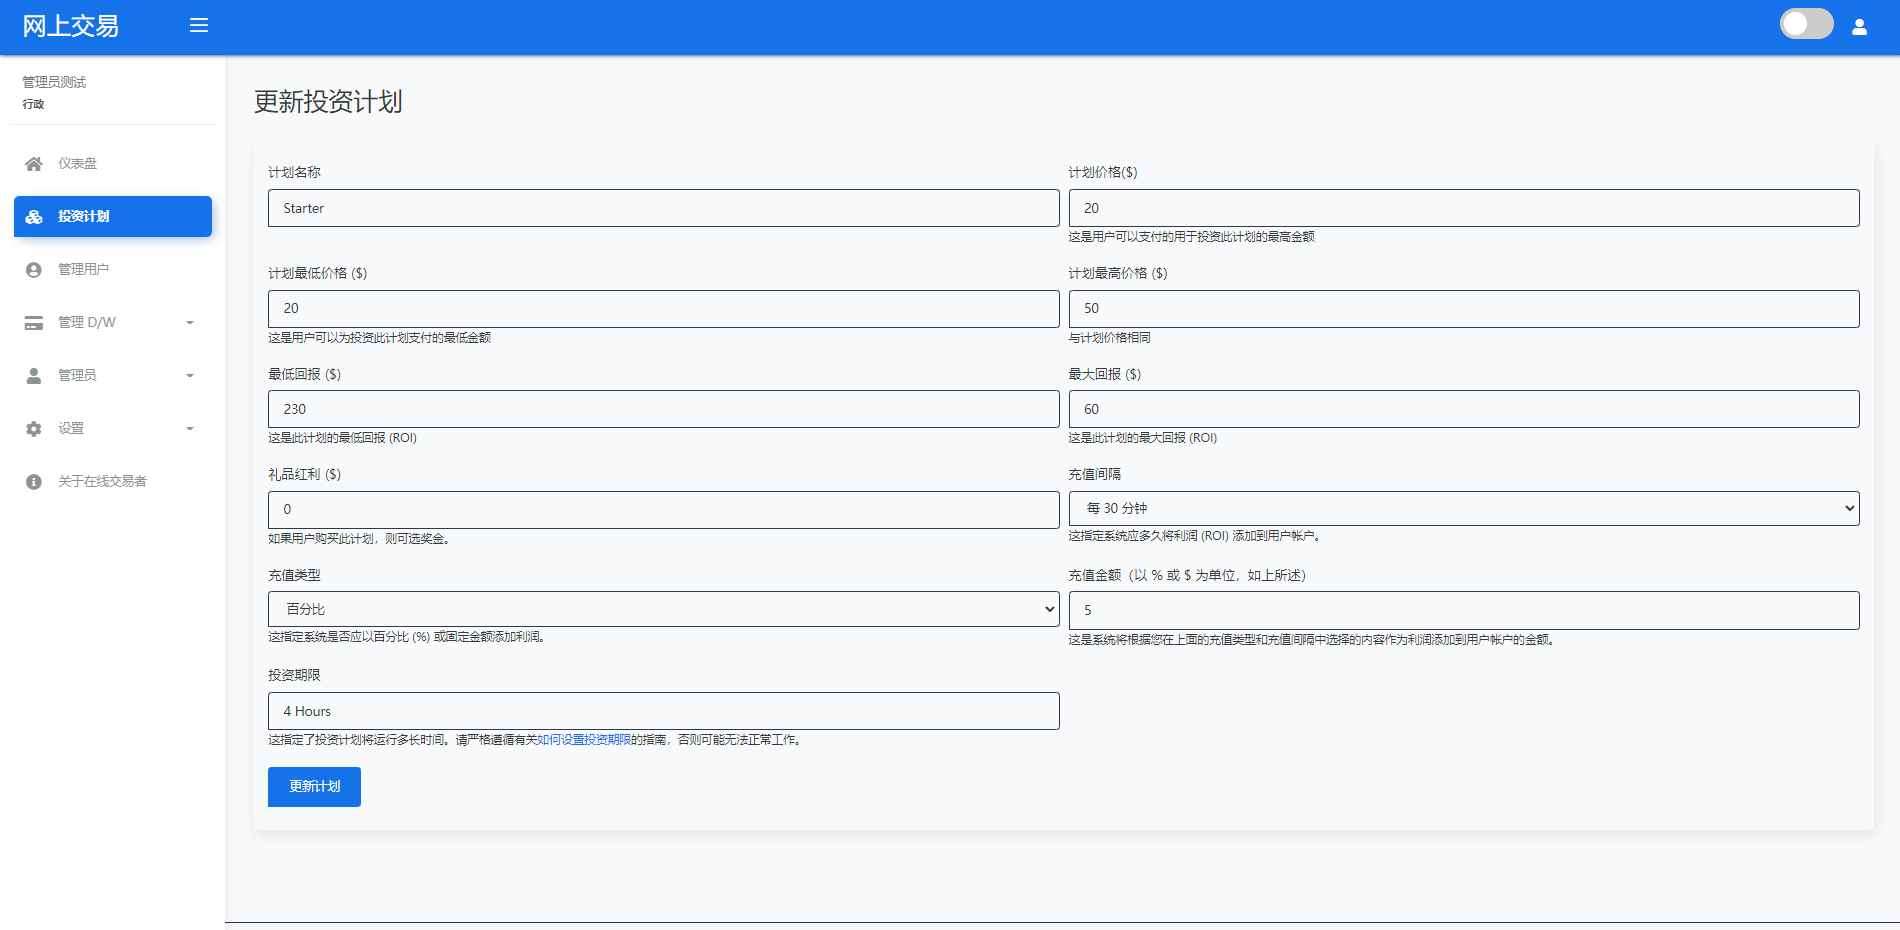
Task: Click the 投资期限 input field
Action: [663, 711]
